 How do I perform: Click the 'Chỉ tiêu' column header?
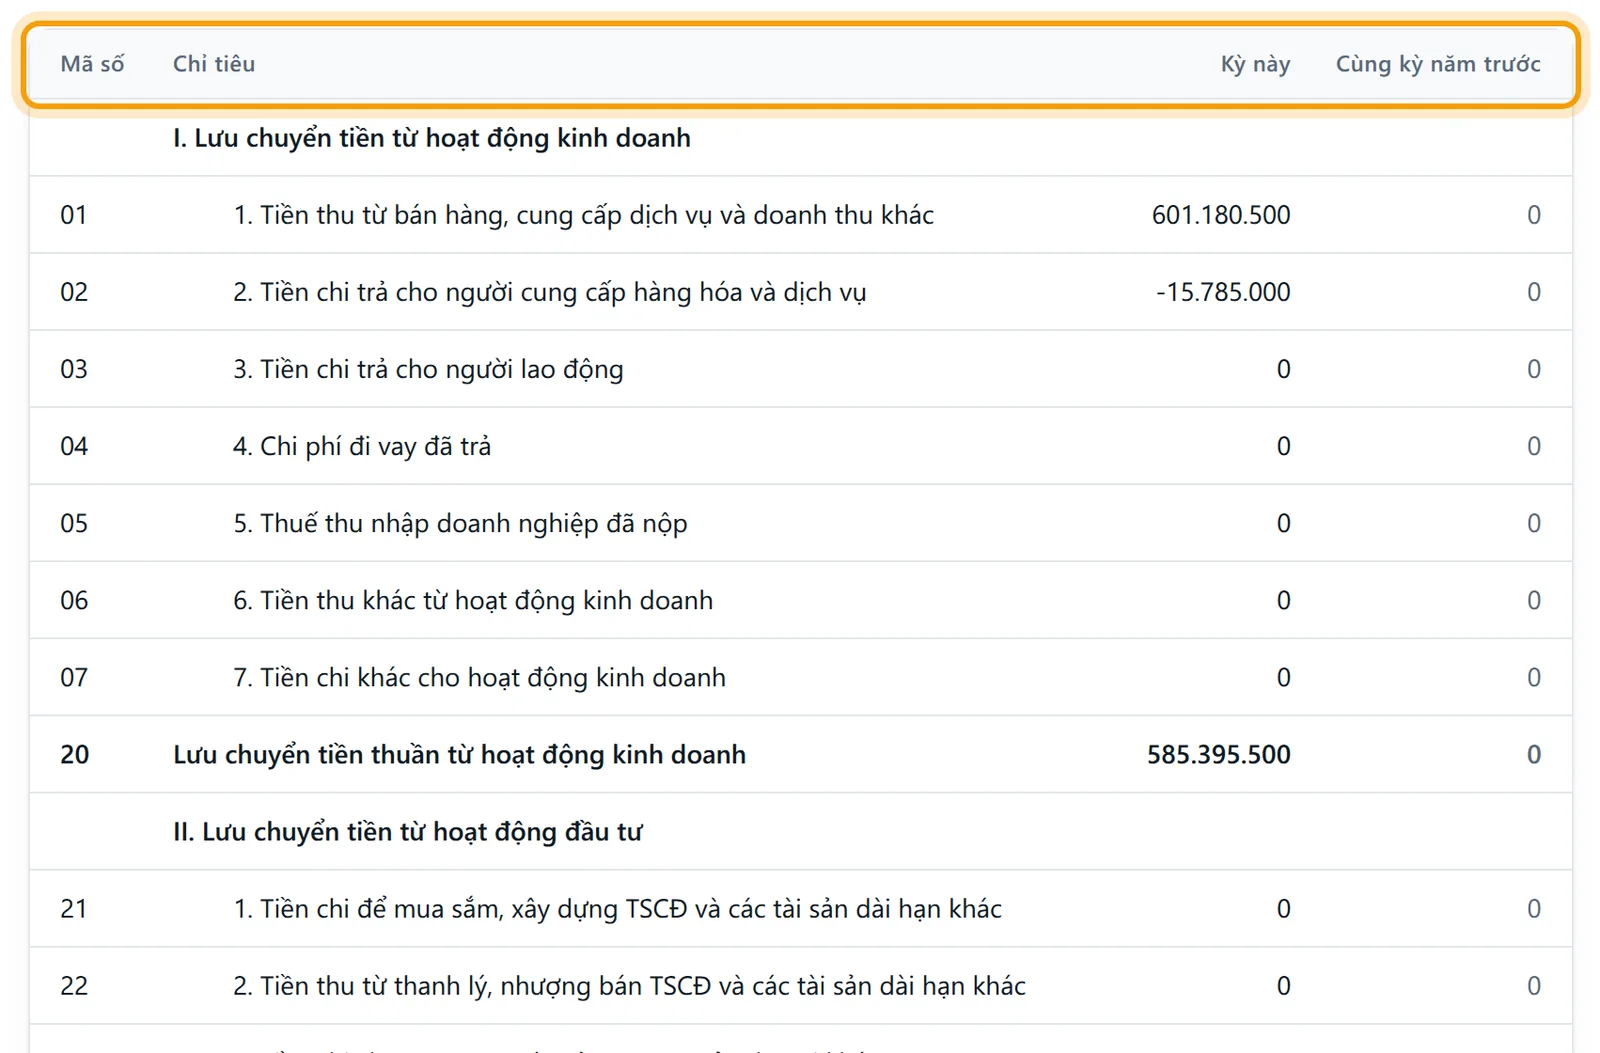point(214,64)
